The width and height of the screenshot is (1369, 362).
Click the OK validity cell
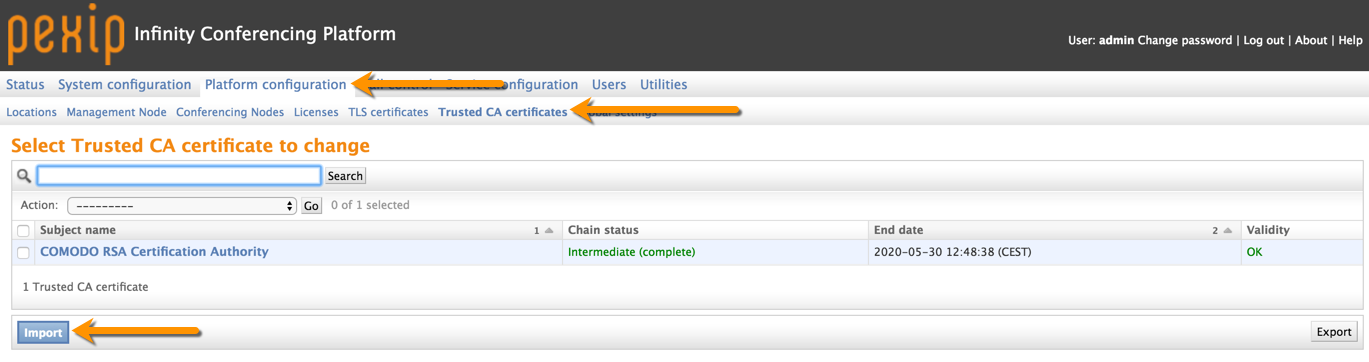(x=1254, y=252)
